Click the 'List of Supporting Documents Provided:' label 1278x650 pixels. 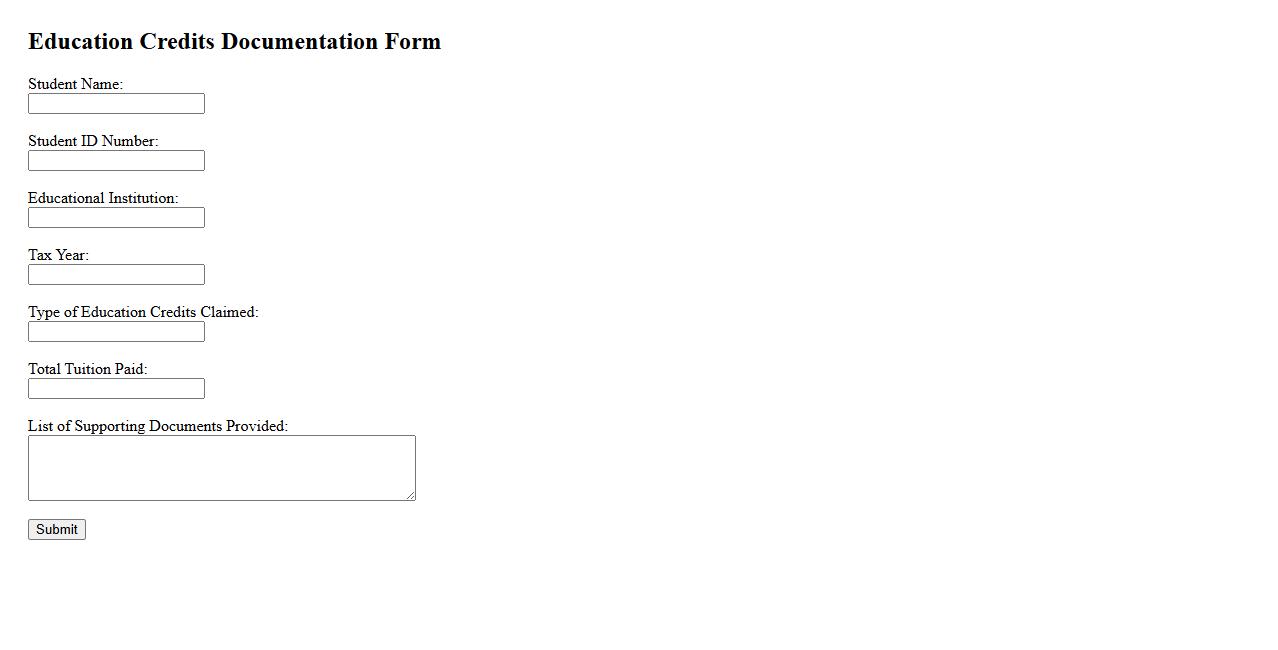coord(158,426)
